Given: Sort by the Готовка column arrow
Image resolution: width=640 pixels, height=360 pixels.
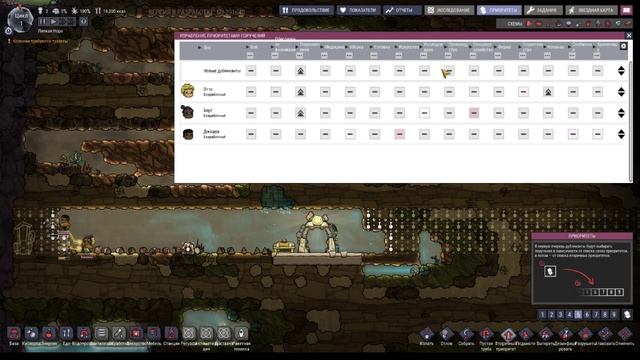Looking at the screenshot, I should (x=371, y=47).
